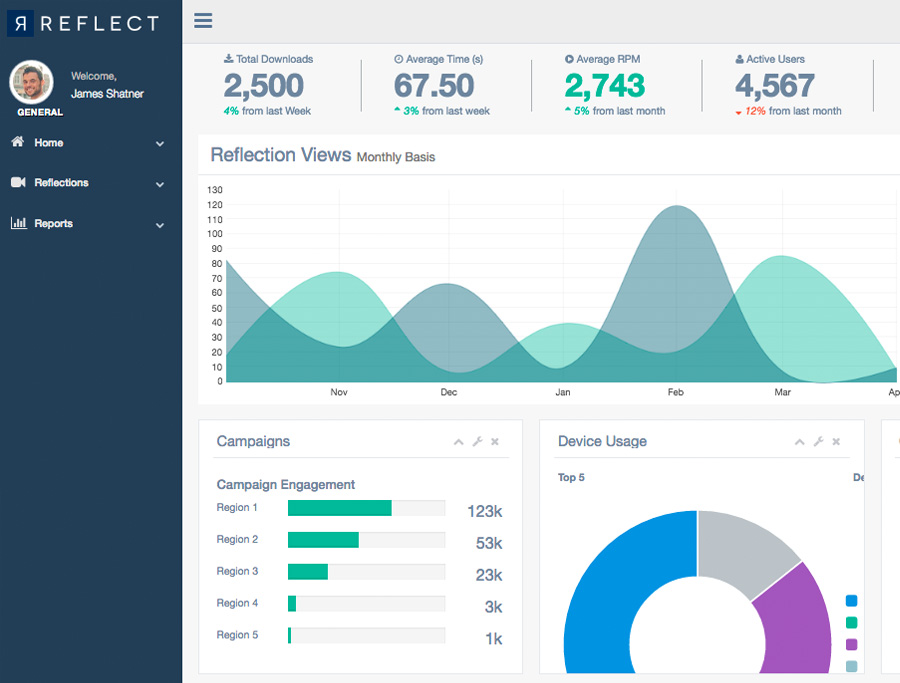Click the Region 3 progress bar
This screenshot has width=900, height=683.
[x=366, y=572]
